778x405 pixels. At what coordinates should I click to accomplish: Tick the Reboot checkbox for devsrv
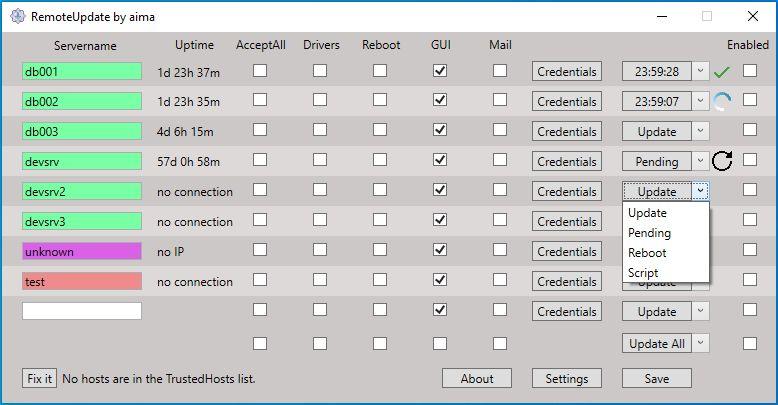380,161
